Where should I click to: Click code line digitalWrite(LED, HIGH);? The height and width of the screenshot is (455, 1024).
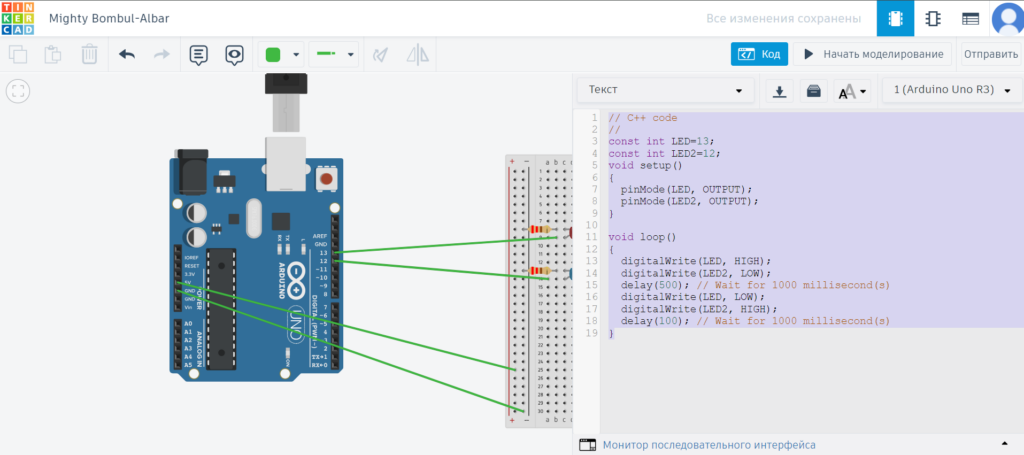pyautogui.click(x=696, y=260)
